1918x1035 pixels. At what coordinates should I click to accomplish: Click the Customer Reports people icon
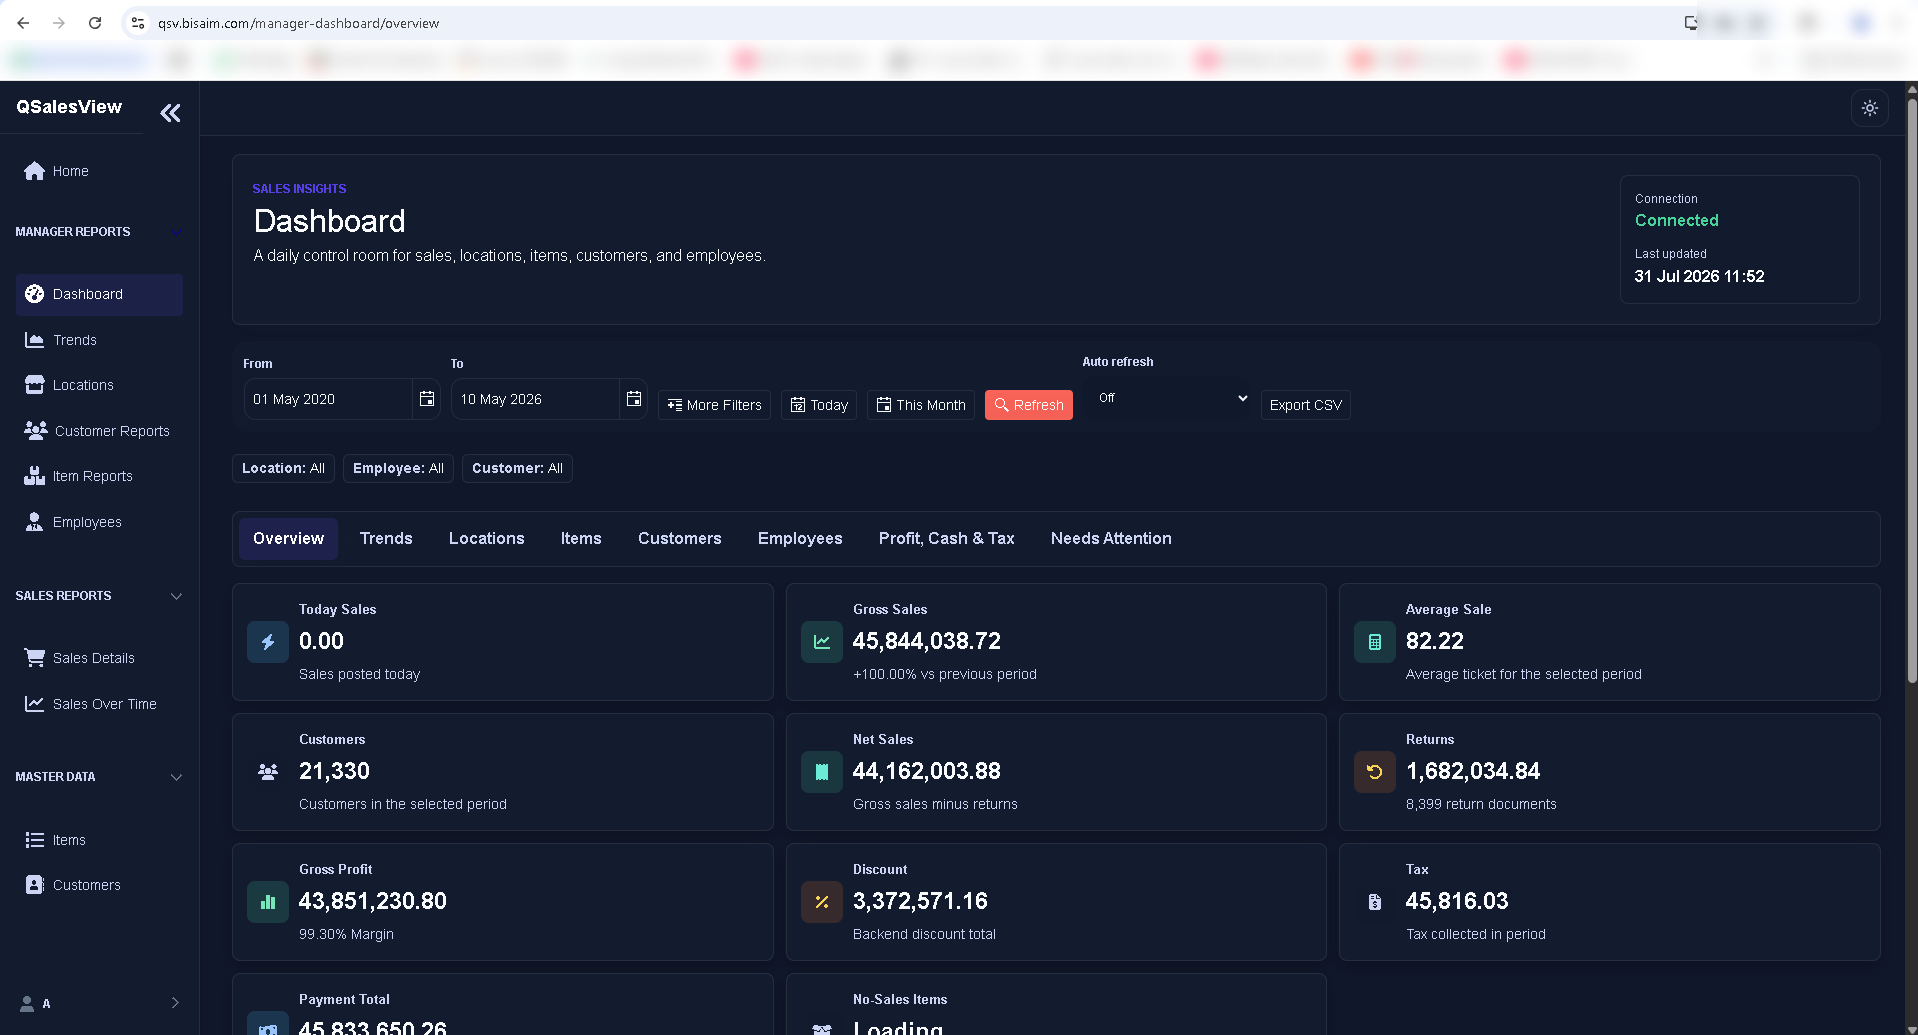pyautogui.click(x=35, y=431)
